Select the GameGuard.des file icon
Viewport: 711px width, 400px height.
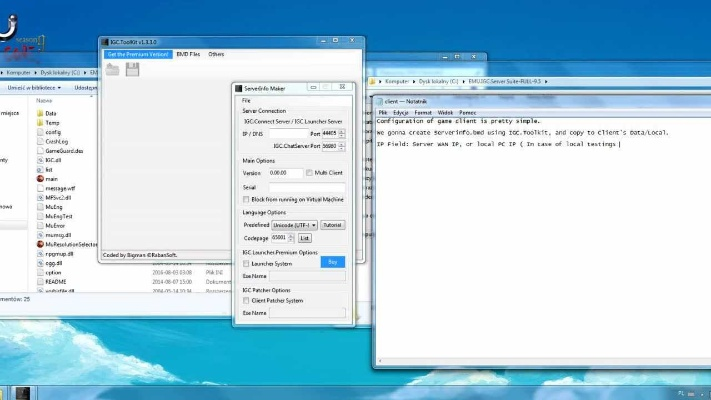40,151
